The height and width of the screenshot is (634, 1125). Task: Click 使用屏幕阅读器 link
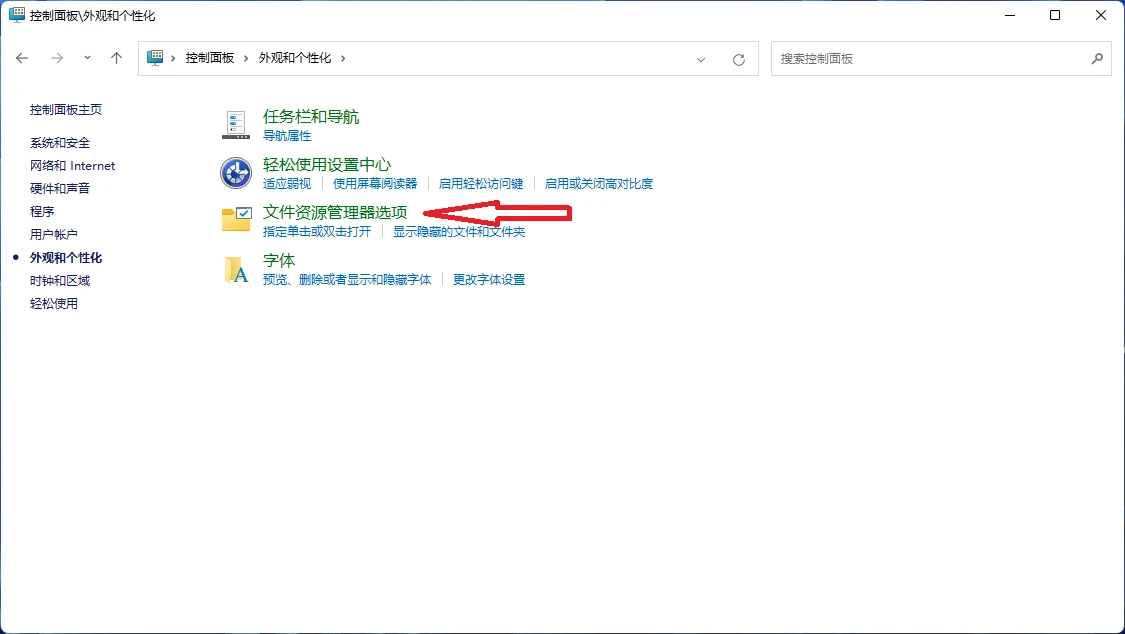point(375,184)
